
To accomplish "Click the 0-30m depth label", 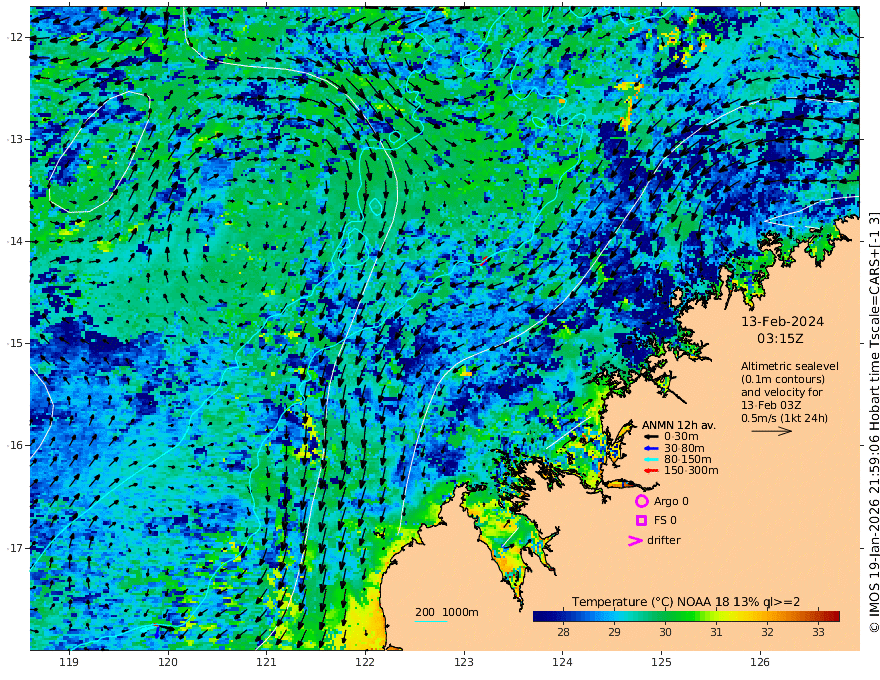I will pyautogui.click(x=681, y=437).
